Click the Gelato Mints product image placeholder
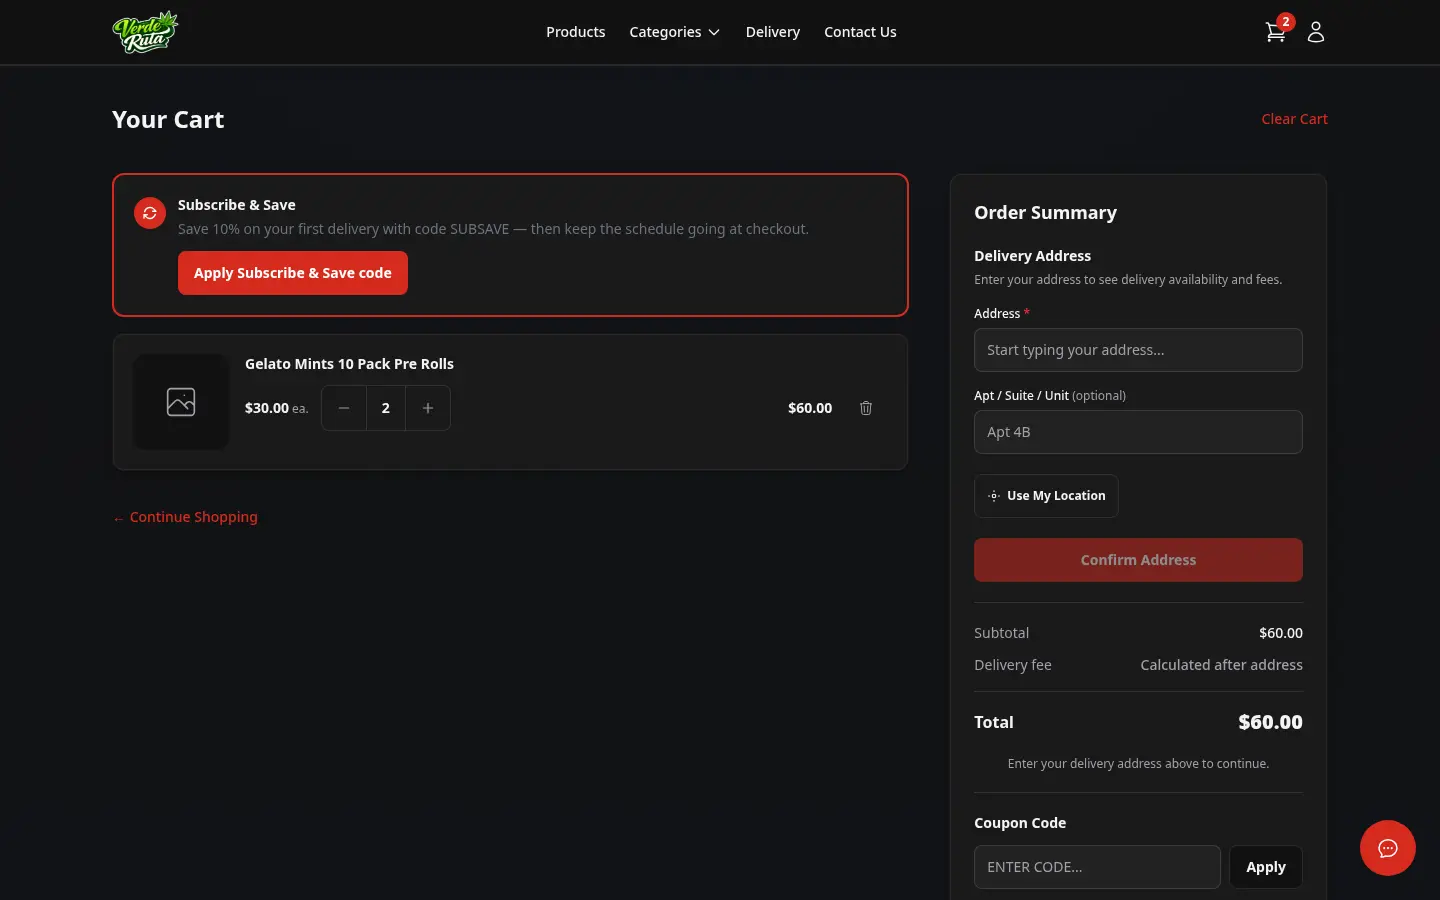Screen dimensions: 1440x900 point(181,402)
